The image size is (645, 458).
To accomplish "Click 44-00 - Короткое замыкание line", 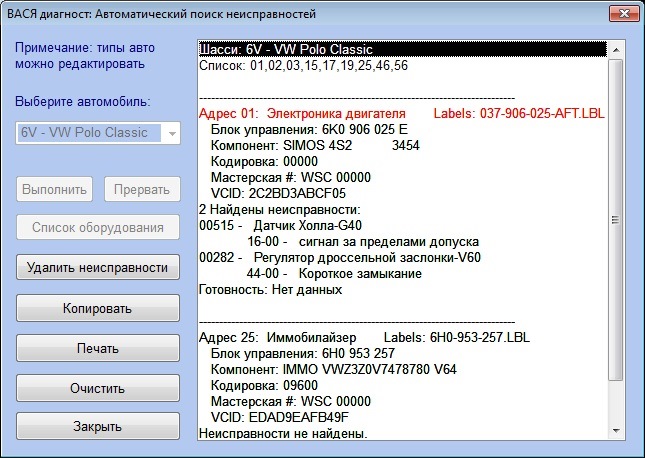I will [334, 274].
